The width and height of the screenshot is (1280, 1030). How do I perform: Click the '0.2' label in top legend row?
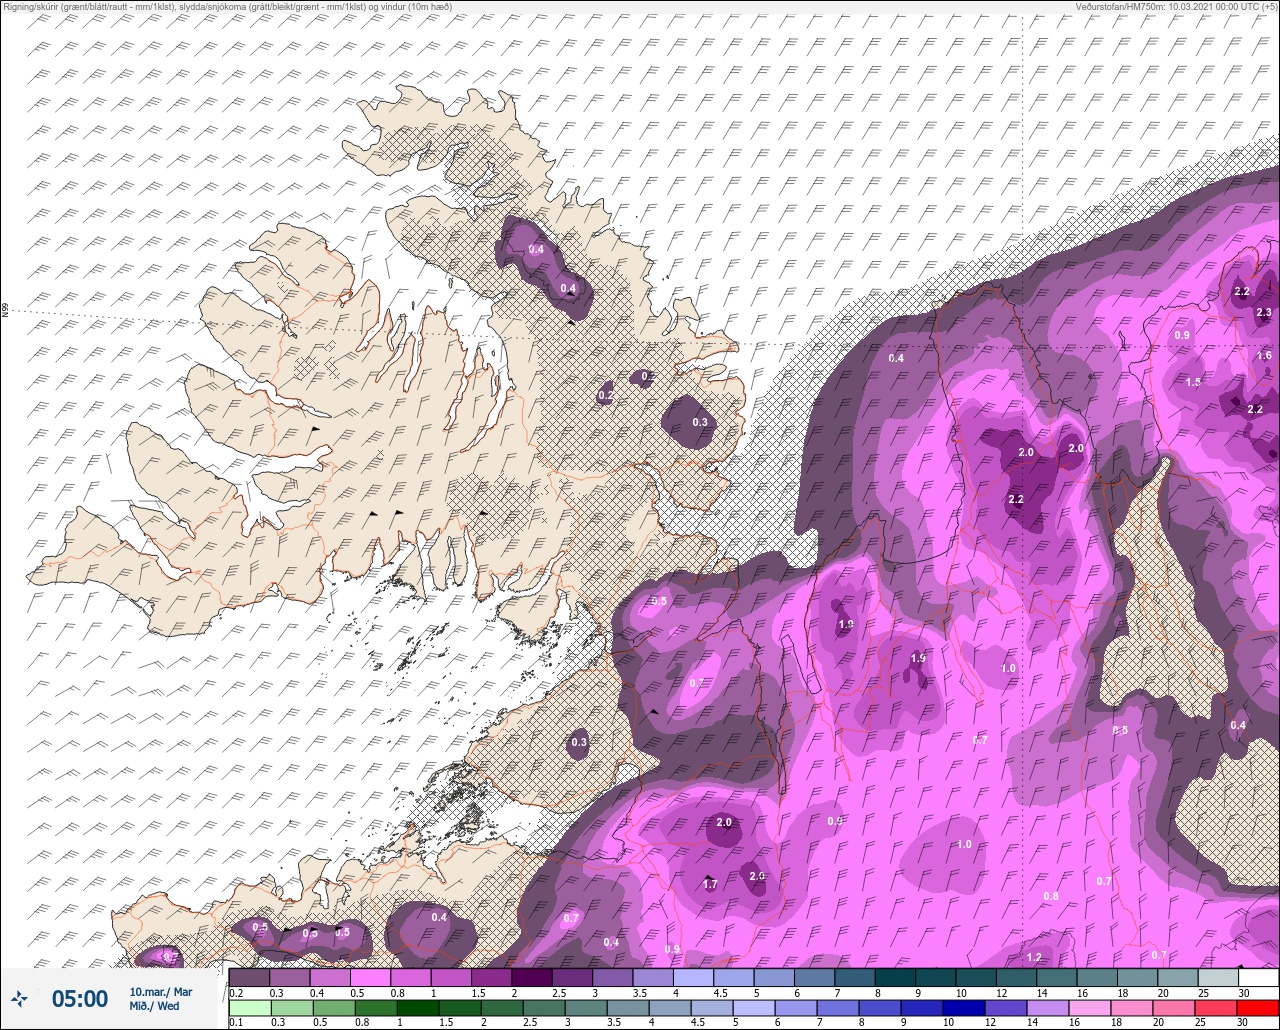[x=236, y=992]
